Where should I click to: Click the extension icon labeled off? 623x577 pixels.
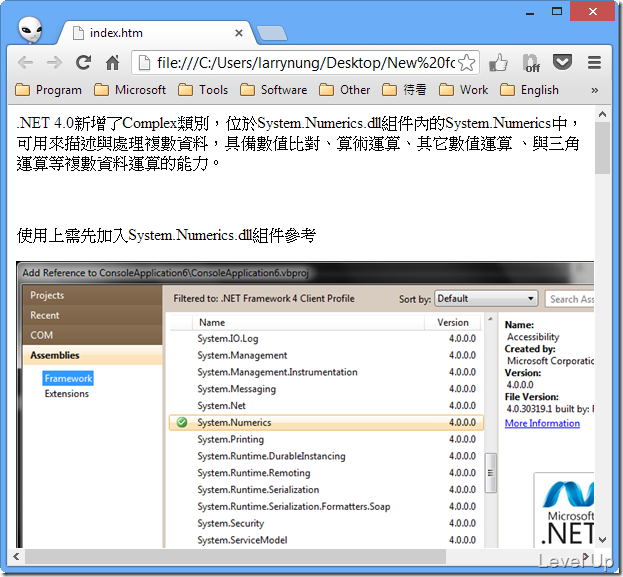click(531, 63)
